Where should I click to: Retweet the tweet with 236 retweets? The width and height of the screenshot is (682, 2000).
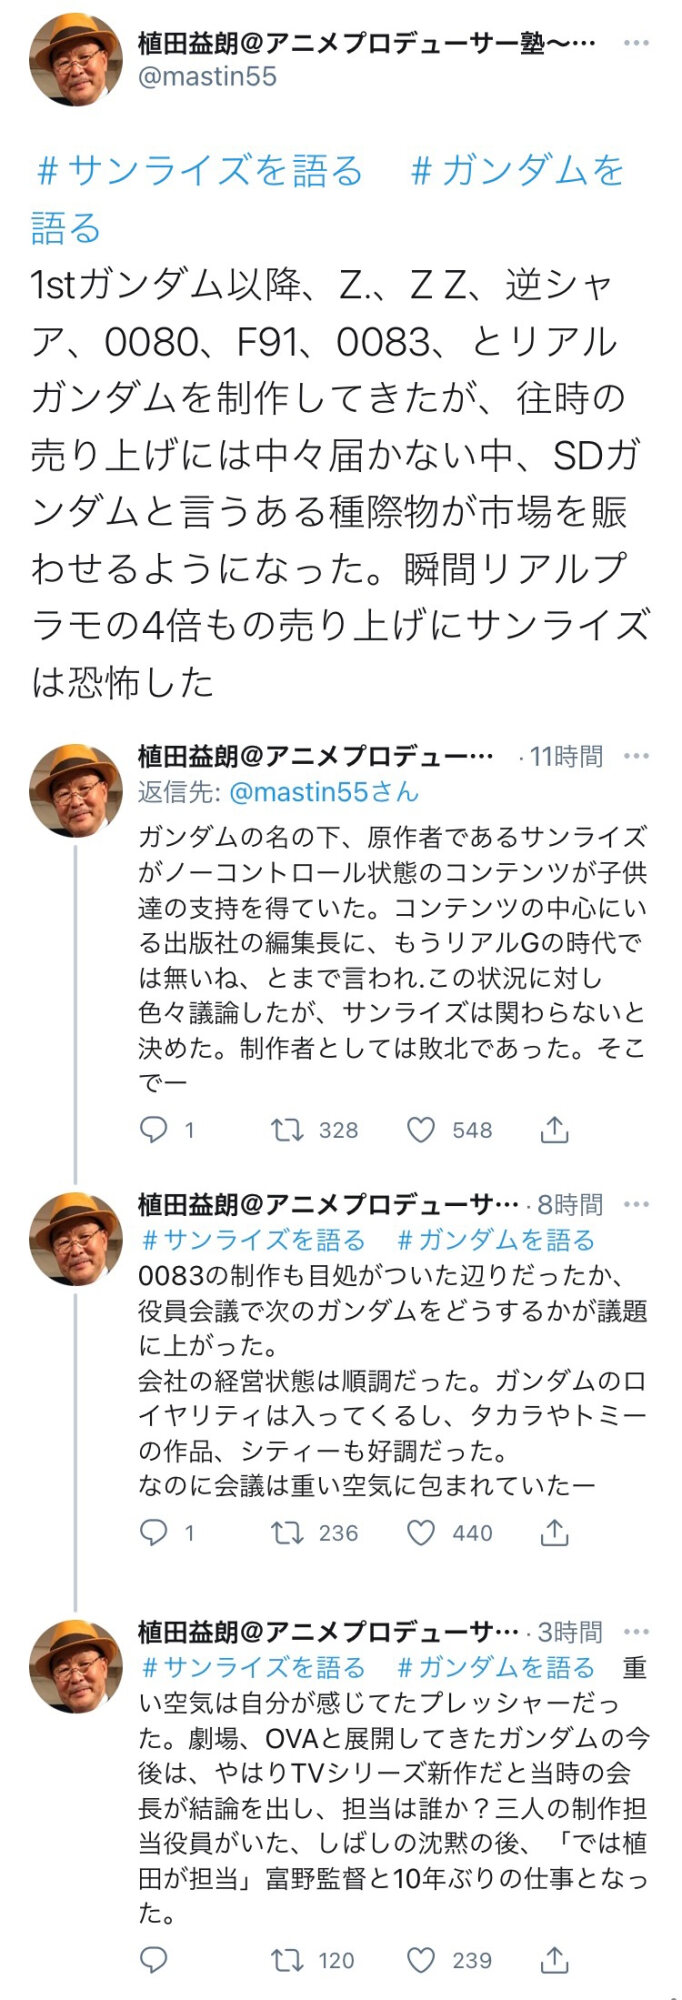coord(287,1532)
